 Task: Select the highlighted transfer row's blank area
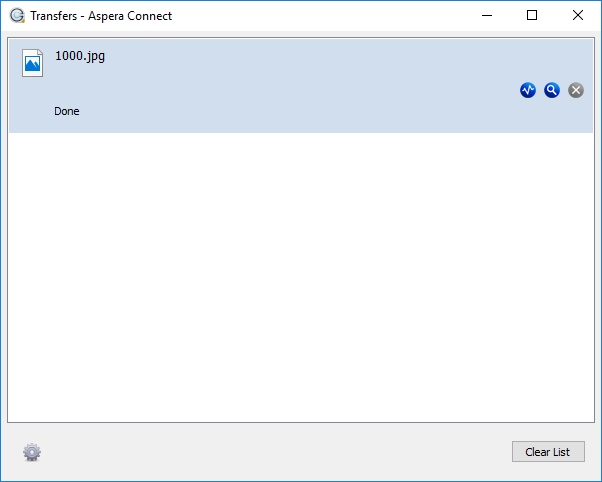point(300,70)
